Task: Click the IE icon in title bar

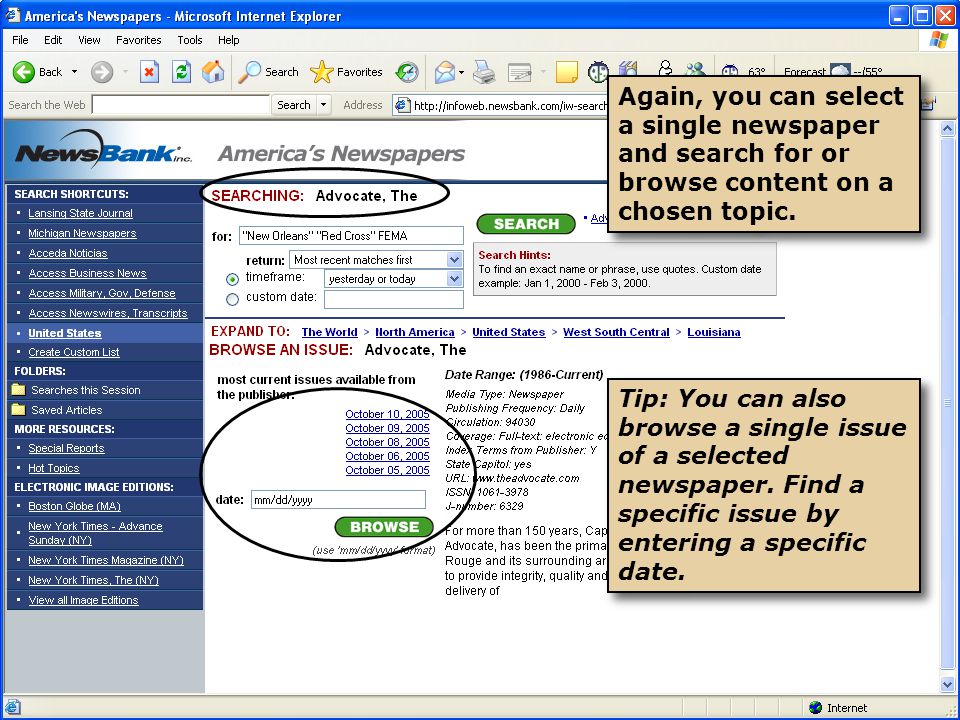Action: click(12, 15)
